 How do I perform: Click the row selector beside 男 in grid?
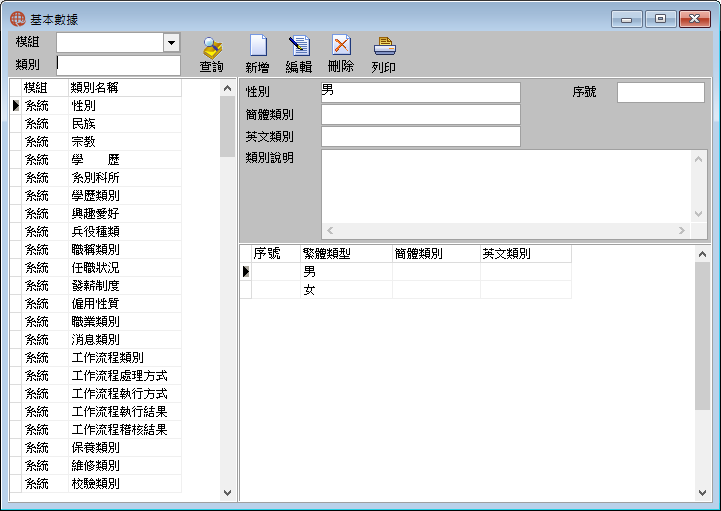coord(246,272)
